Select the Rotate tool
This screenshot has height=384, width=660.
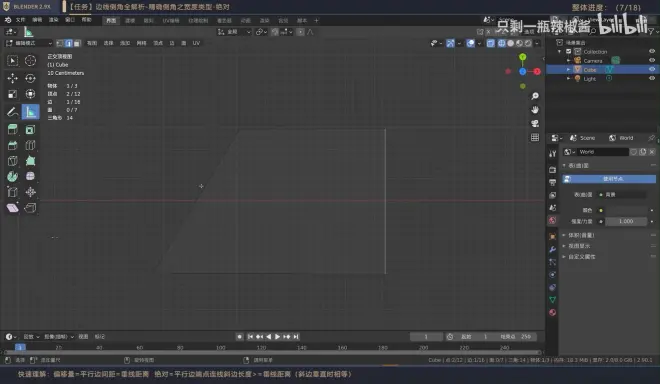pos(30,78)
